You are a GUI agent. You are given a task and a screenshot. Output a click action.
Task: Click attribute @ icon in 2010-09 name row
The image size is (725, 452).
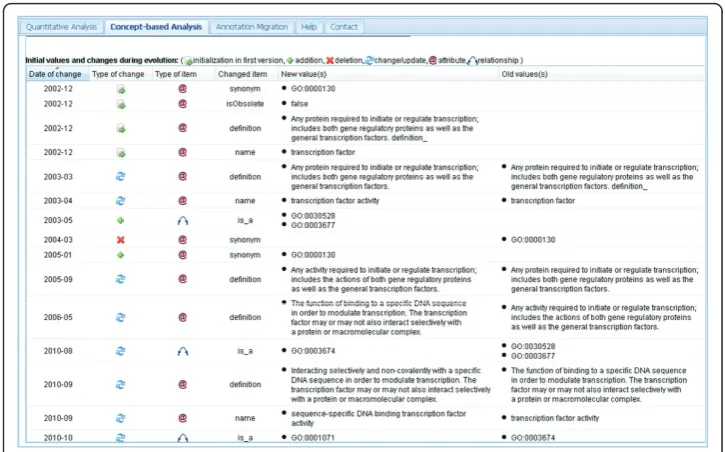pos(183,418)
